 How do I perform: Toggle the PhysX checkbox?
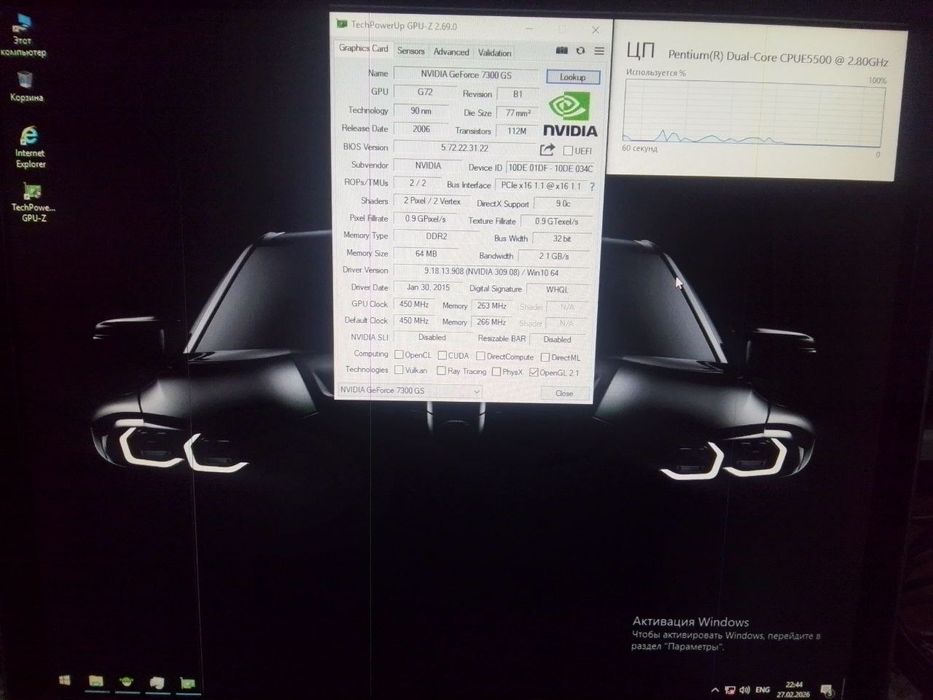496,371
